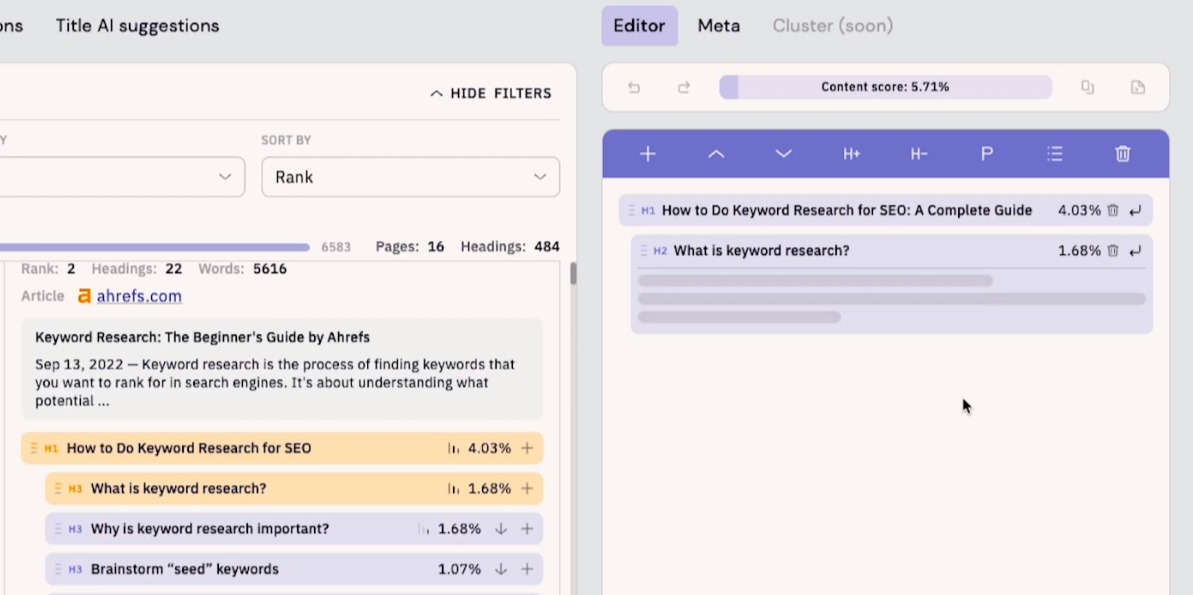The width and height of the screenshot is (1193, 595).
Task: Convert block to paragraph with P icon
Action: pos(987,154)
